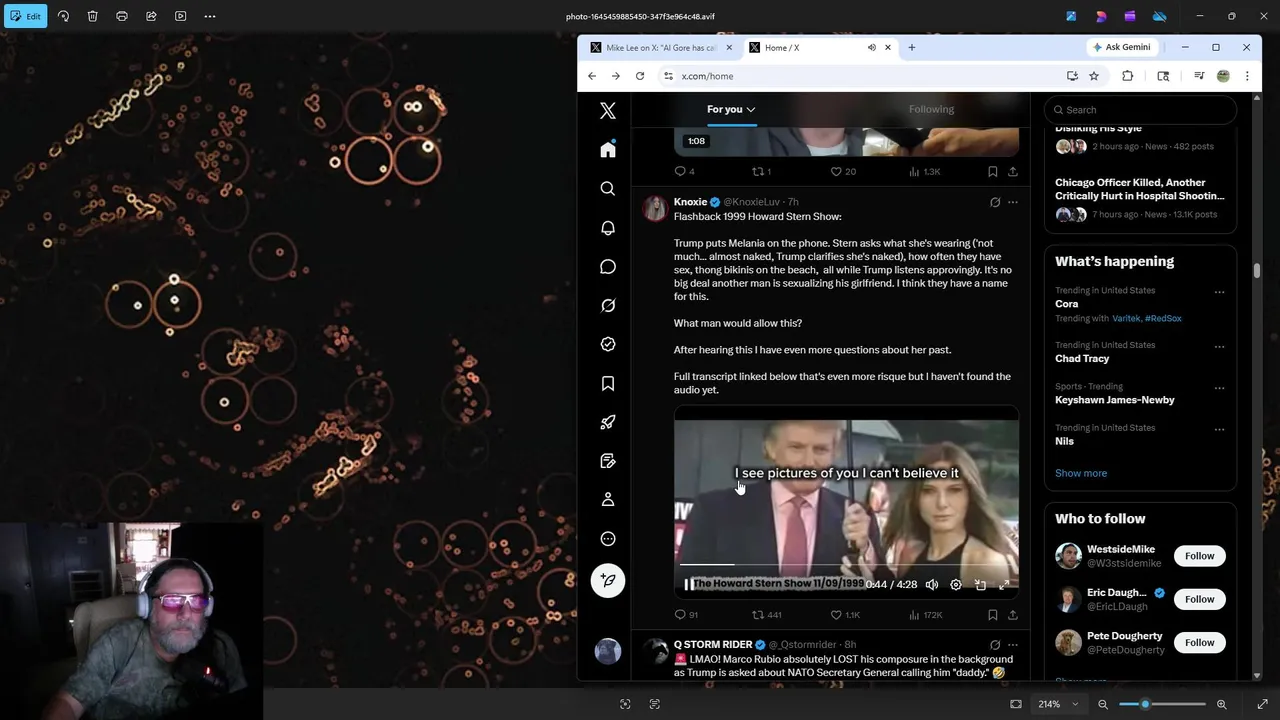
Task: Adjust the Photos zoom slider
Action: [x=1162, y=704]
